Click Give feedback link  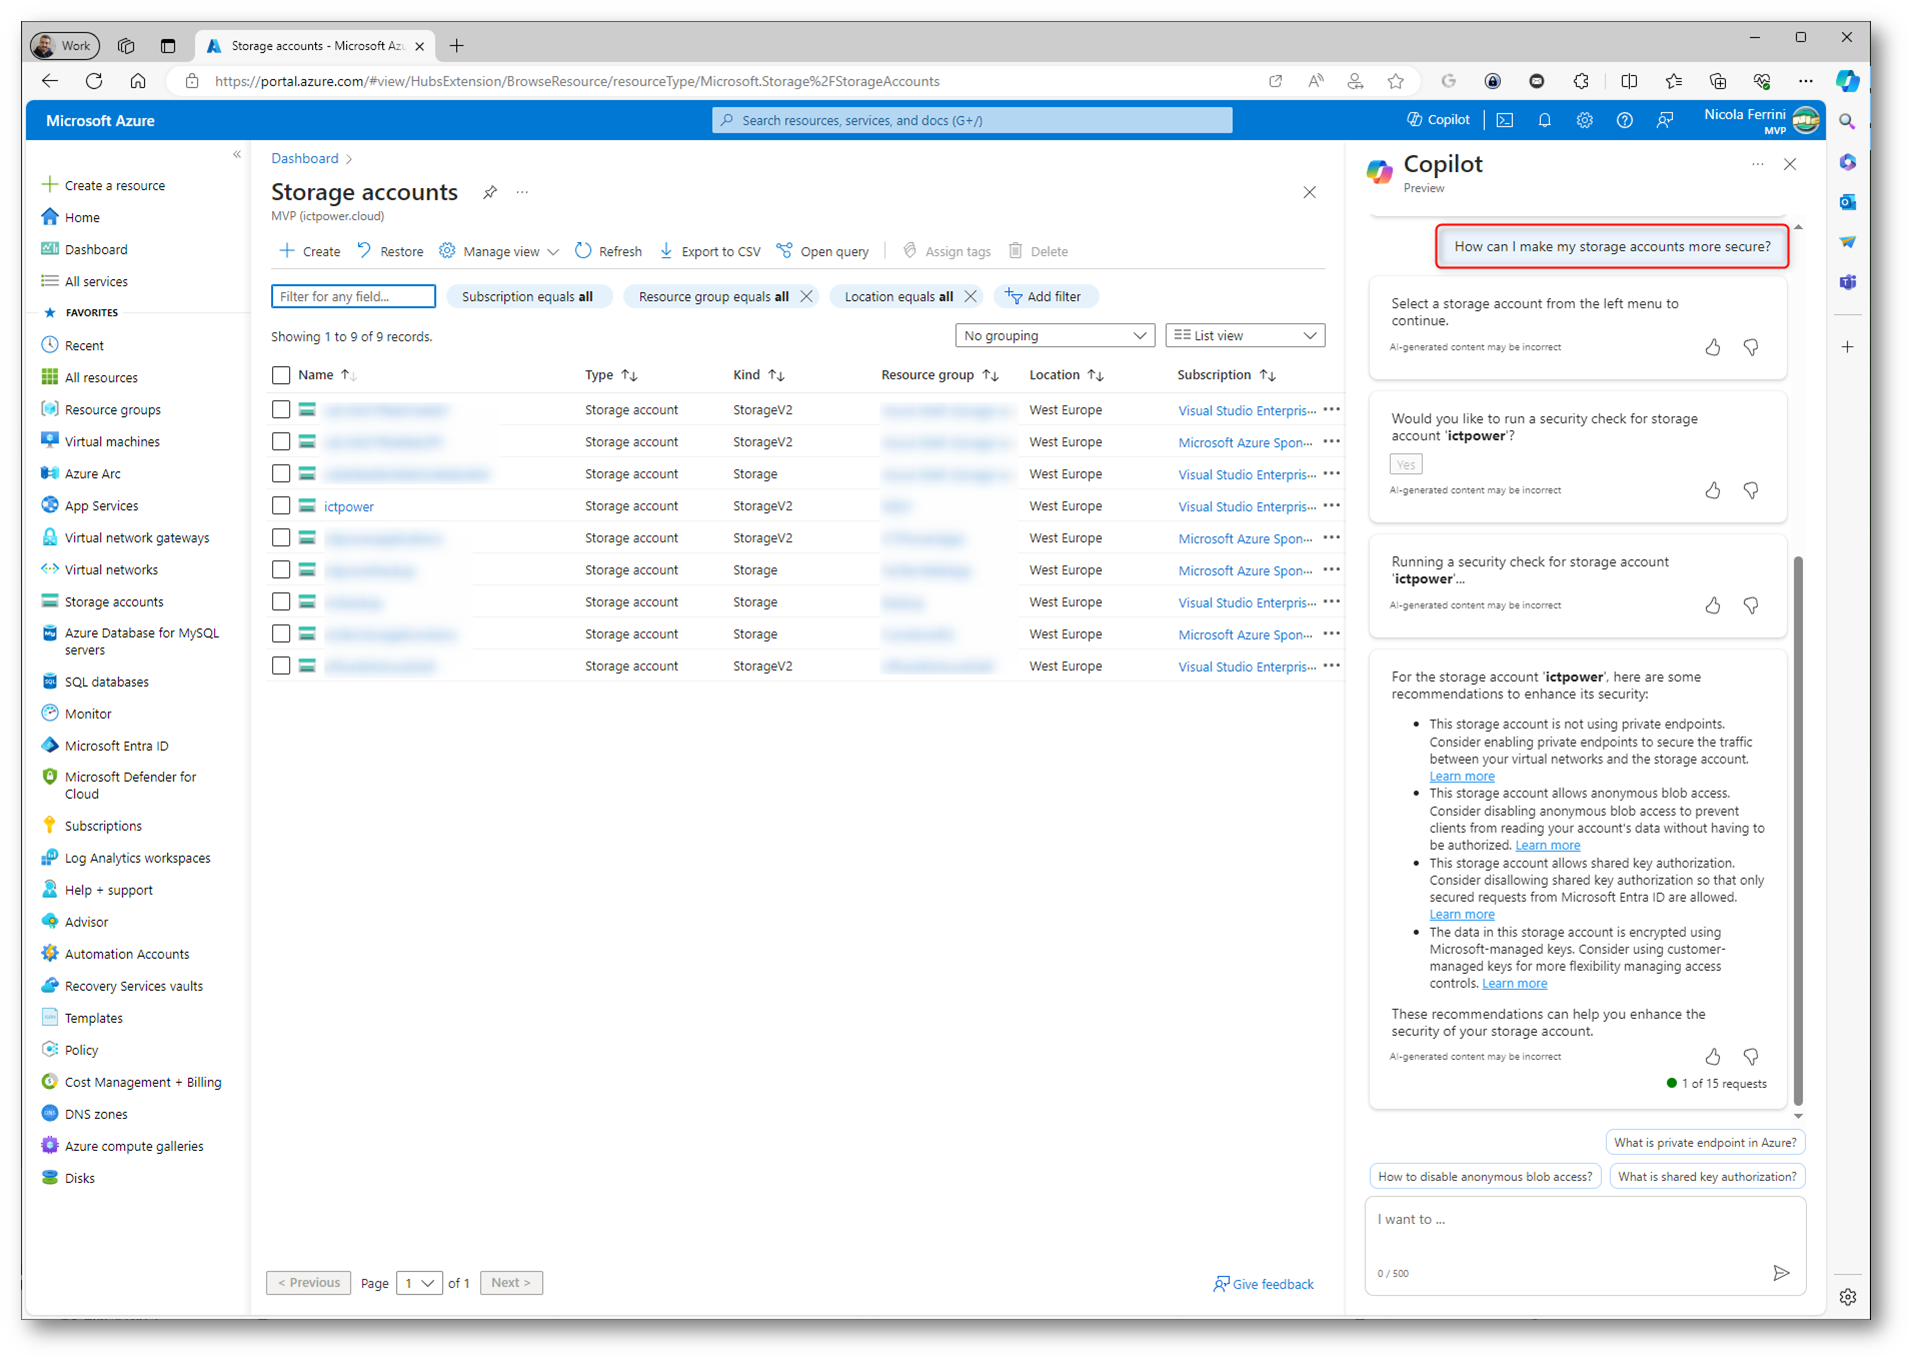tap(1263, 1284)
